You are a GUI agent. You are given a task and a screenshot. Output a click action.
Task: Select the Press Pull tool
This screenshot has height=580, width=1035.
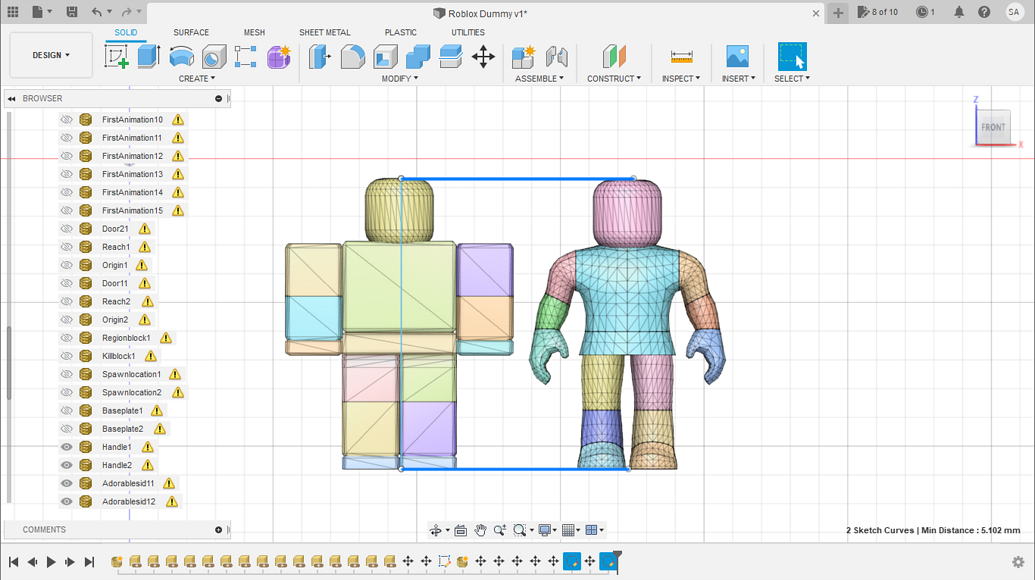pyautogui.click(x=320, y=57)
